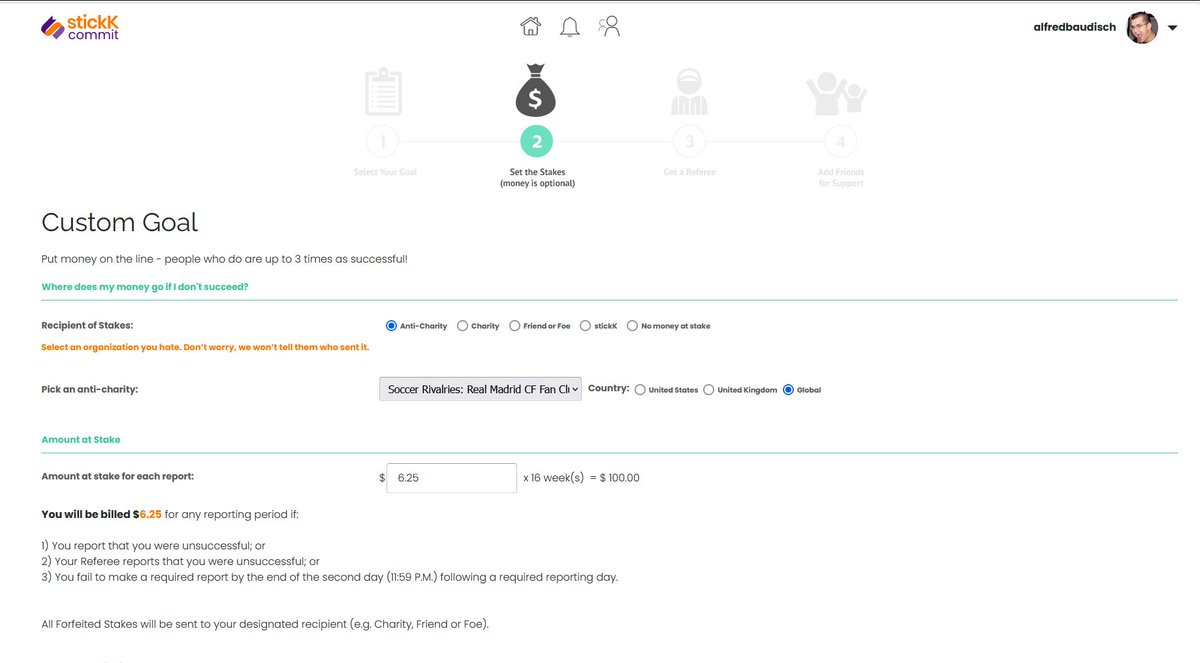Set country to United Kingdom
Screen dimensions: 1200x663
coord(709,390)
